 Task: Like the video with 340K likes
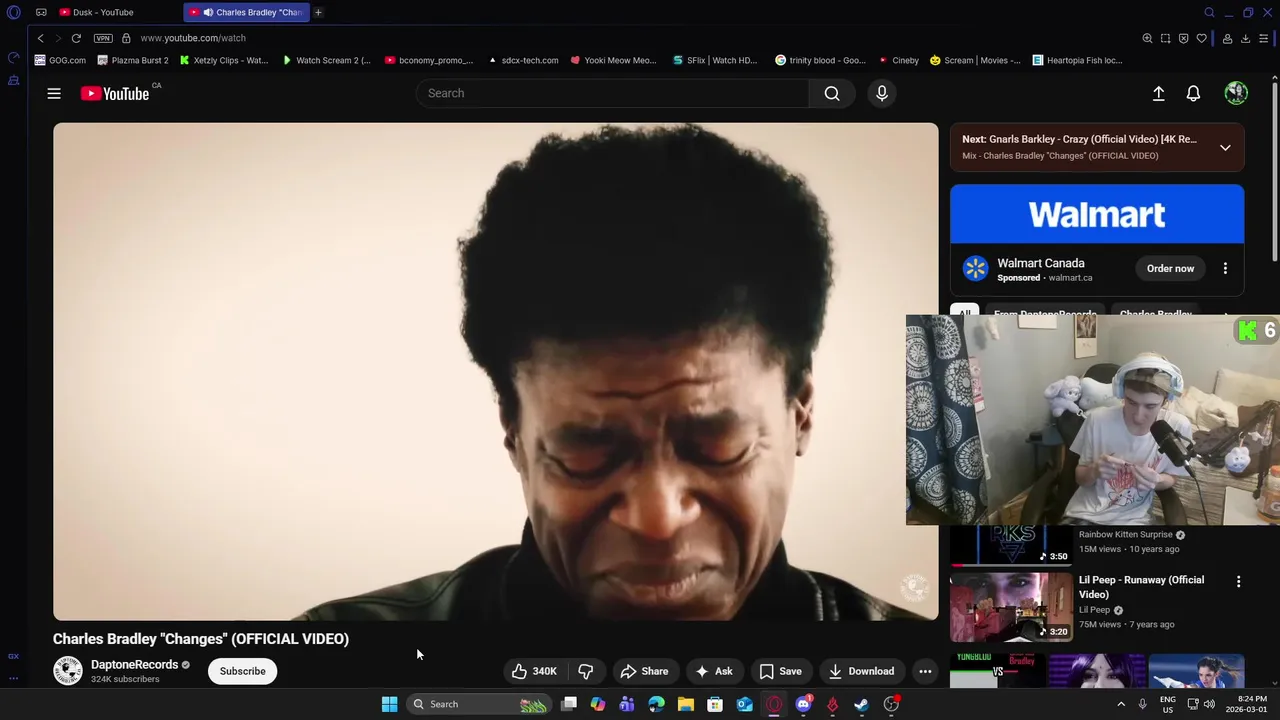(x=534, y=671)
